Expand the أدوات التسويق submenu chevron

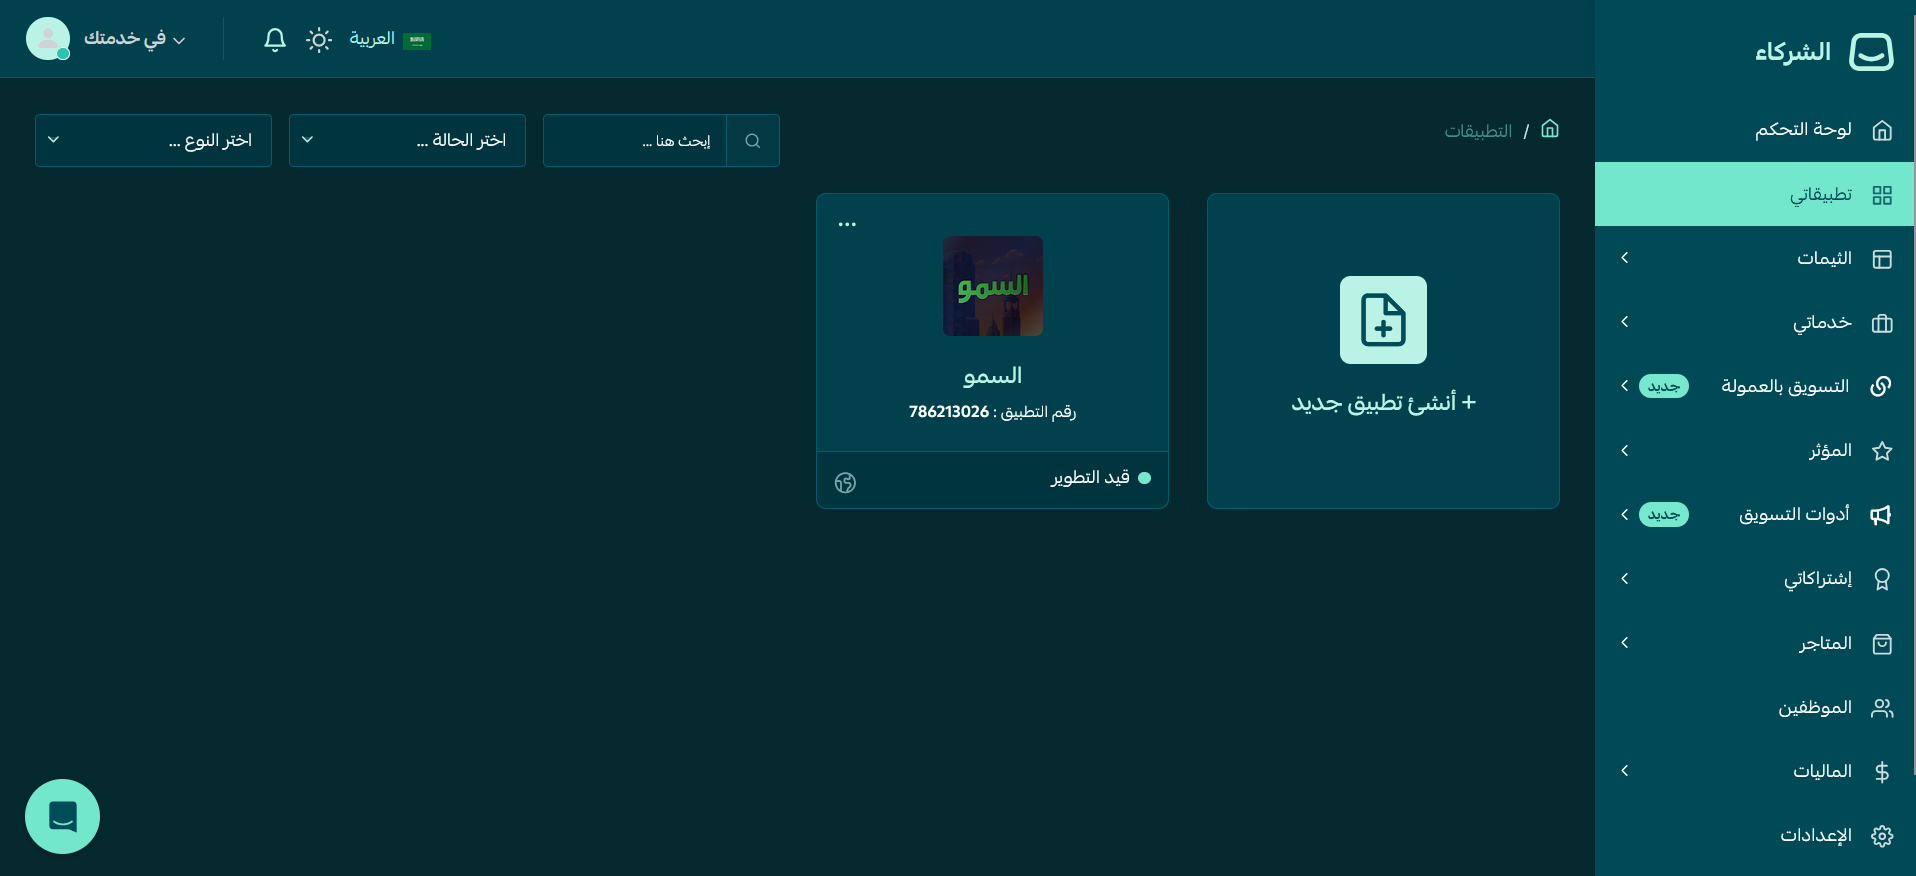point(1625,514)
